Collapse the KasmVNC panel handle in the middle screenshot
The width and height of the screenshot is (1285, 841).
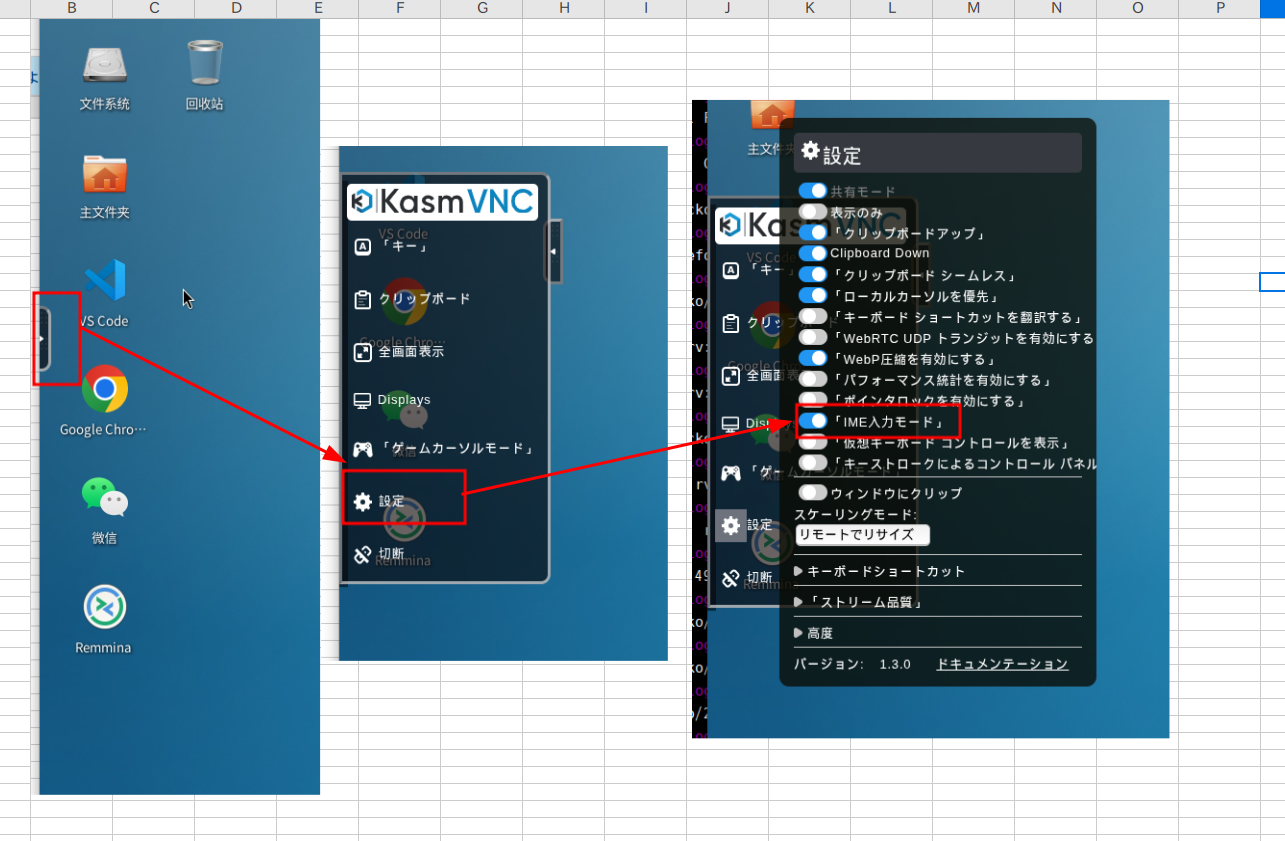pyautogui.click(x=552, y=251)
